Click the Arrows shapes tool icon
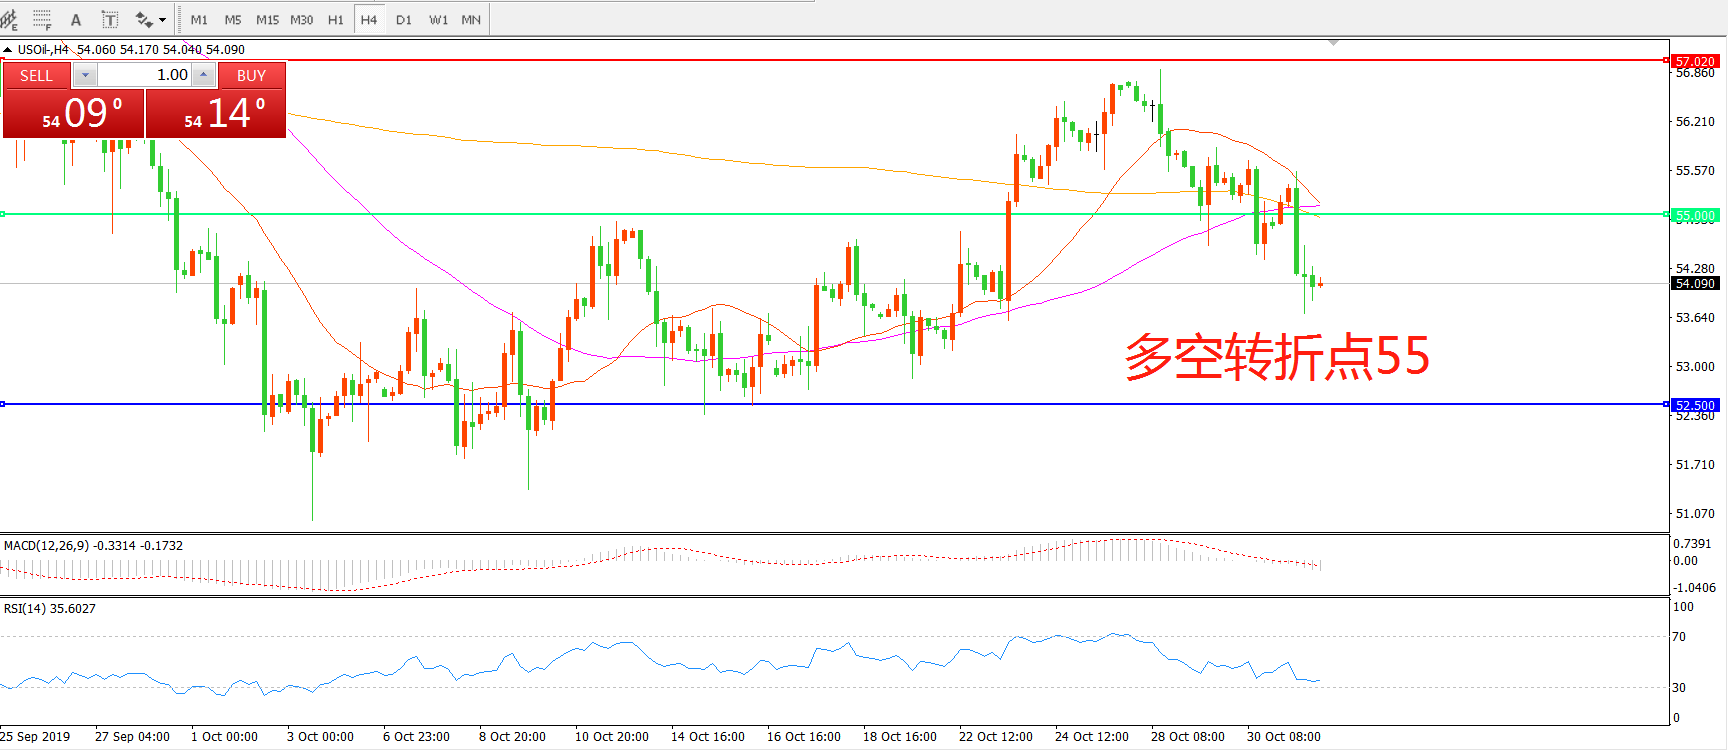This screenshot has height=750, width=1728. coord(143,20)
